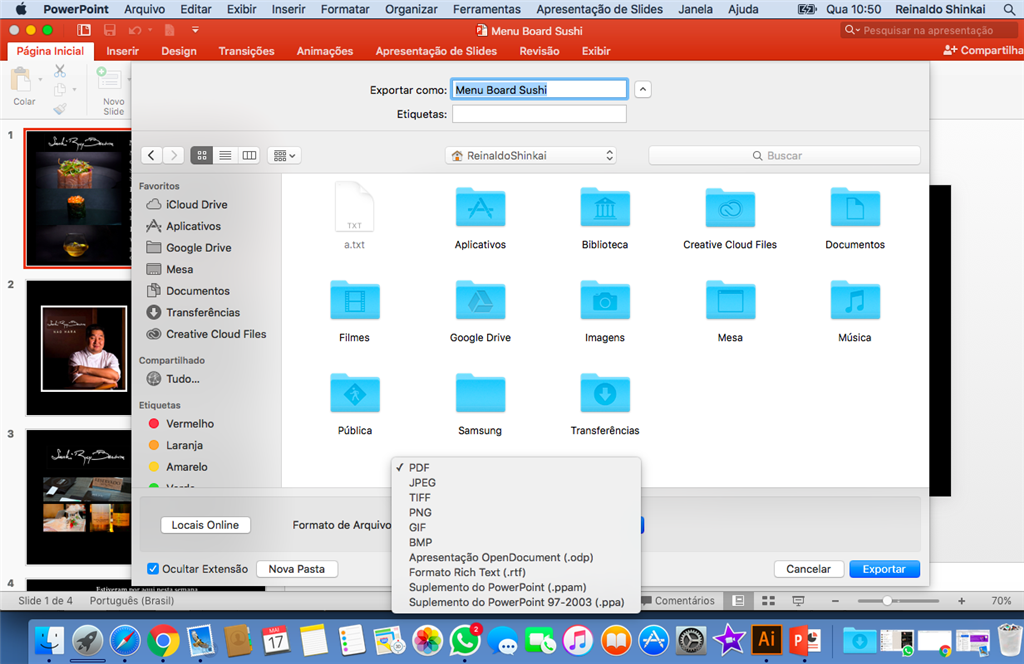Open the Biblioteca folder icon
Viewport: 1024px width, 664px height.
click(605, 208)
